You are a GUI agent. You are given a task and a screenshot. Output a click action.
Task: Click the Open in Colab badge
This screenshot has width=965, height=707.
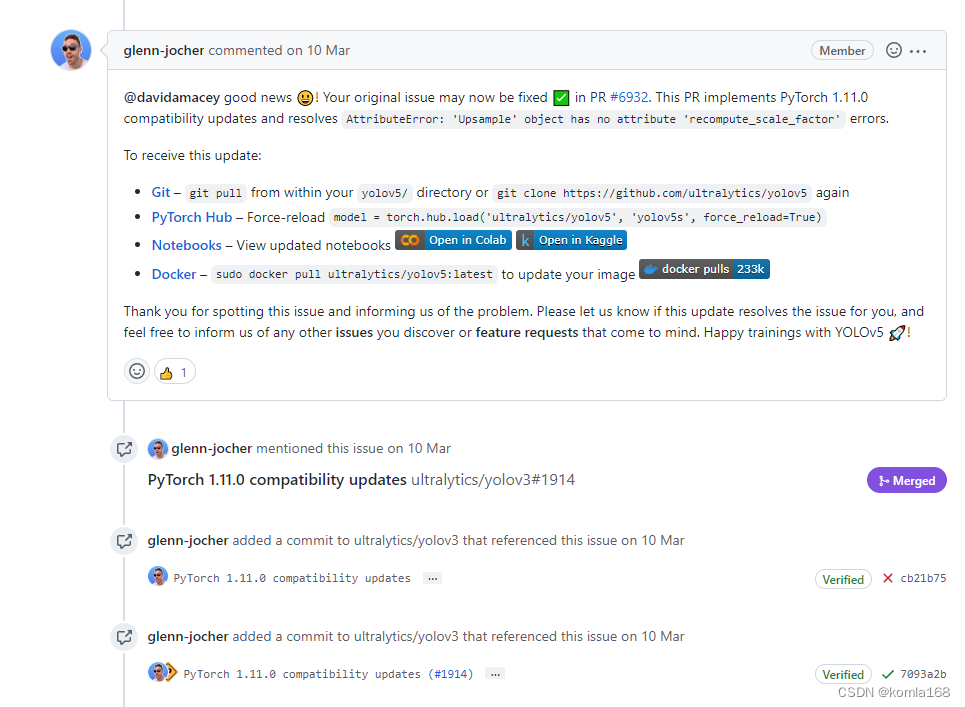[453, 240]
